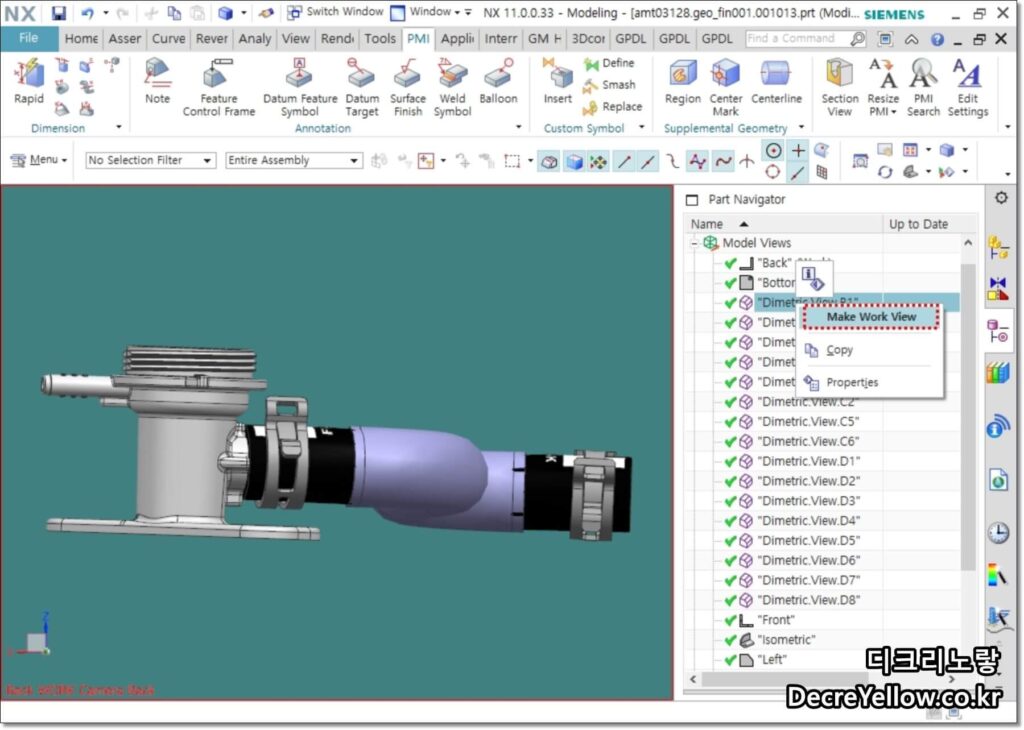Create a Datum Feature Symbol

300,87
